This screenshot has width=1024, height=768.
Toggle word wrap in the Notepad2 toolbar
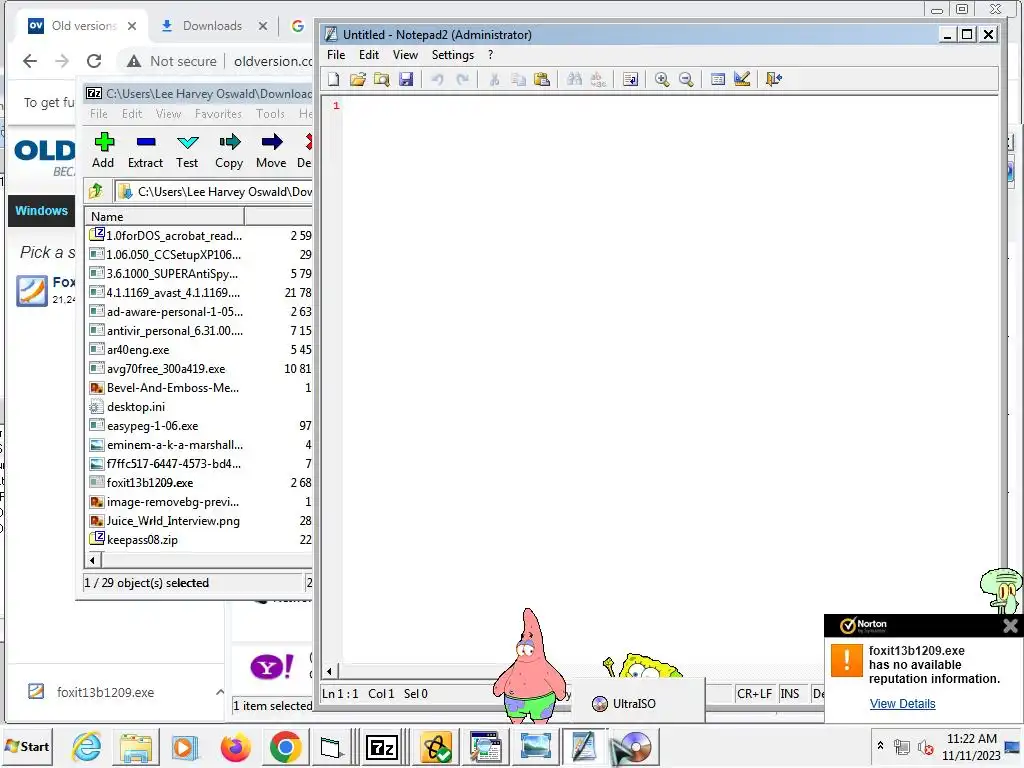[x=630, y=79]
